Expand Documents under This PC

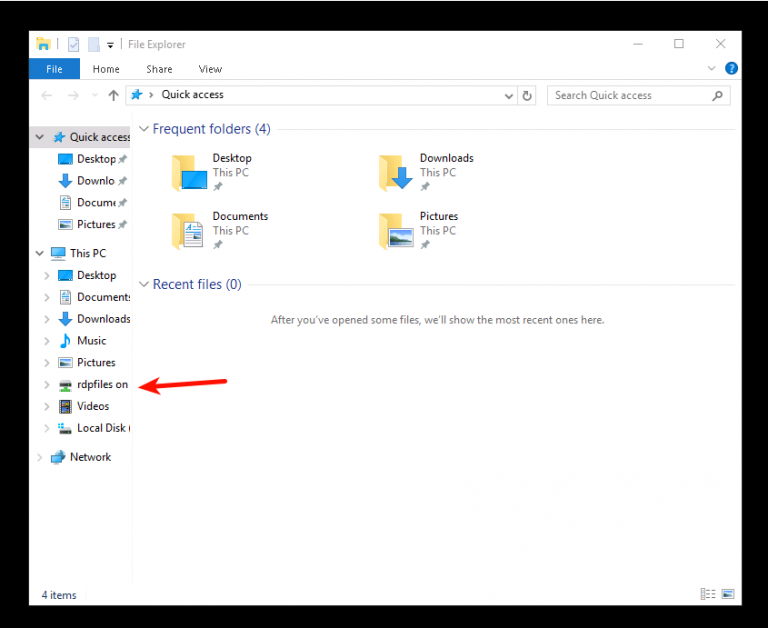tap(47, 297)
